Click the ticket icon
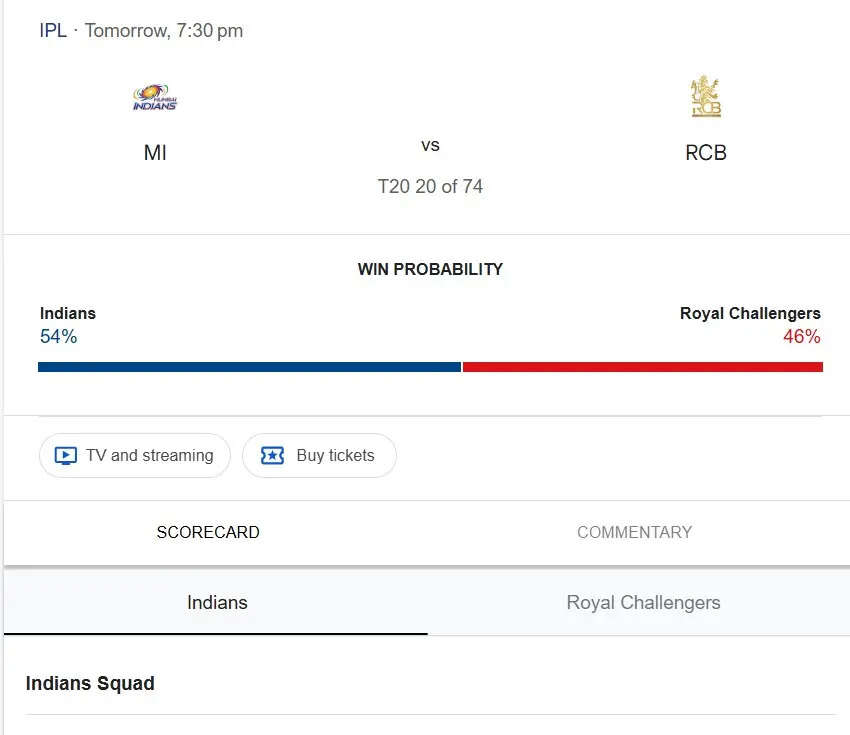 coord(272,456)
